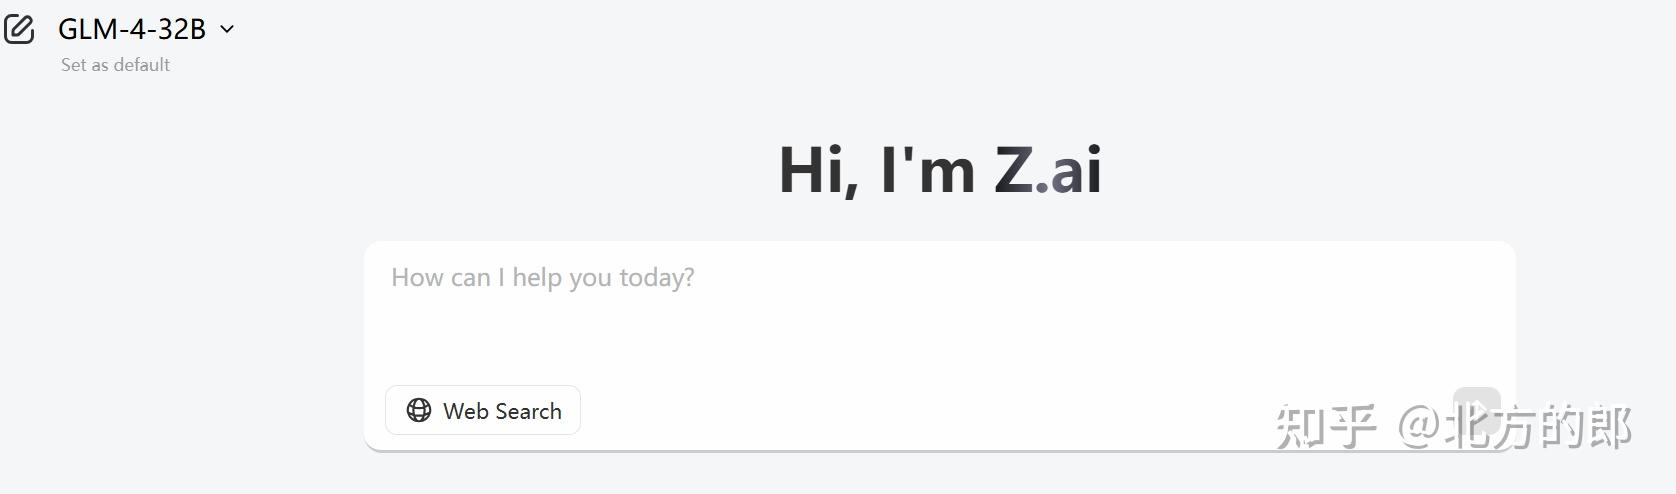1676x494 pixels.
Task: Enable the Web Search option
Action: click(483, 410)
